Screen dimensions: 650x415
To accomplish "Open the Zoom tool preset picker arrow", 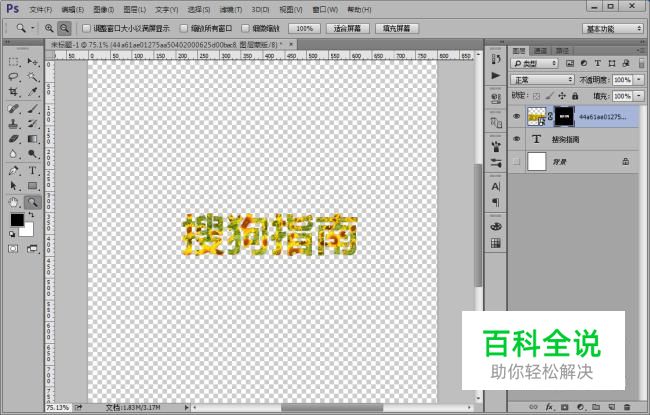I will point(32,28).
